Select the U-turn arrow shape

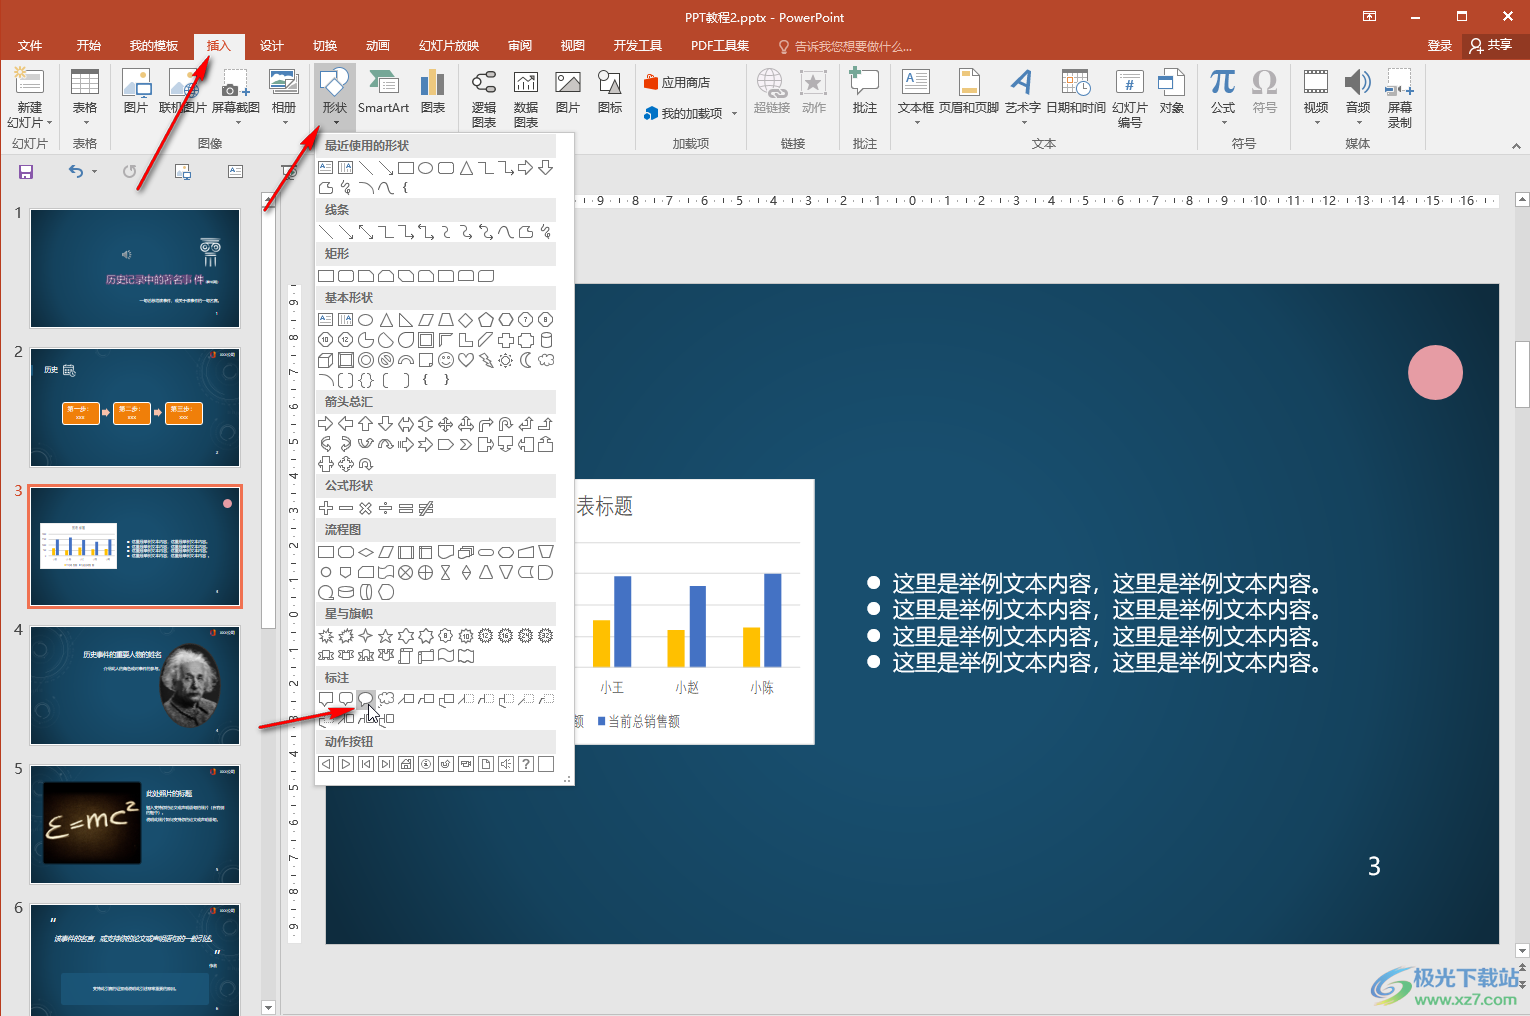(x=506, y=424)
